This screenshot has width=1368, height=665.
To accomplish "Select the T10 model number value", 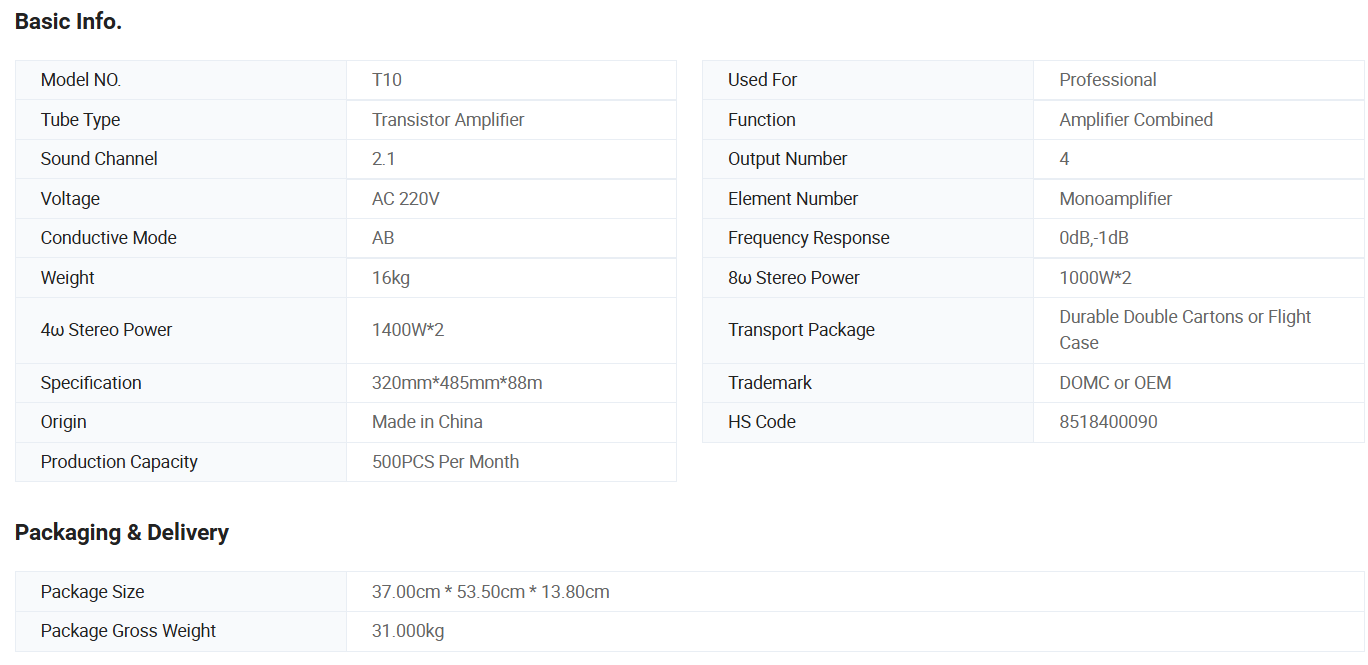I will click(x=387, y=80).
